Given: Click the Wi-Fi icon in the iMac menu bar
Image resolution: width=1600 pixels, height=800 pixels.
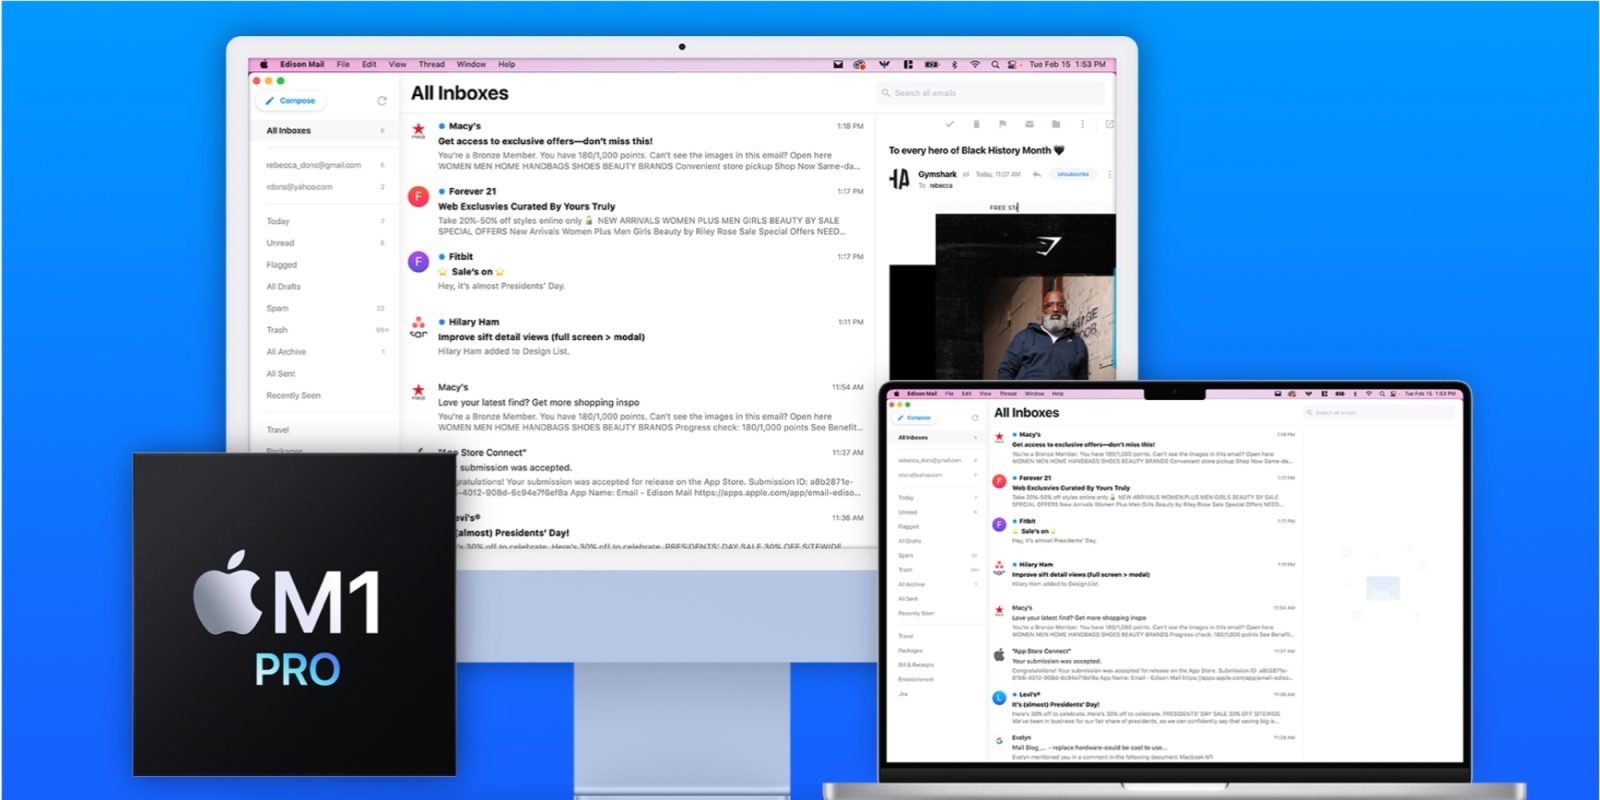Looking at the screenshot, I should (x=975, y=64).
